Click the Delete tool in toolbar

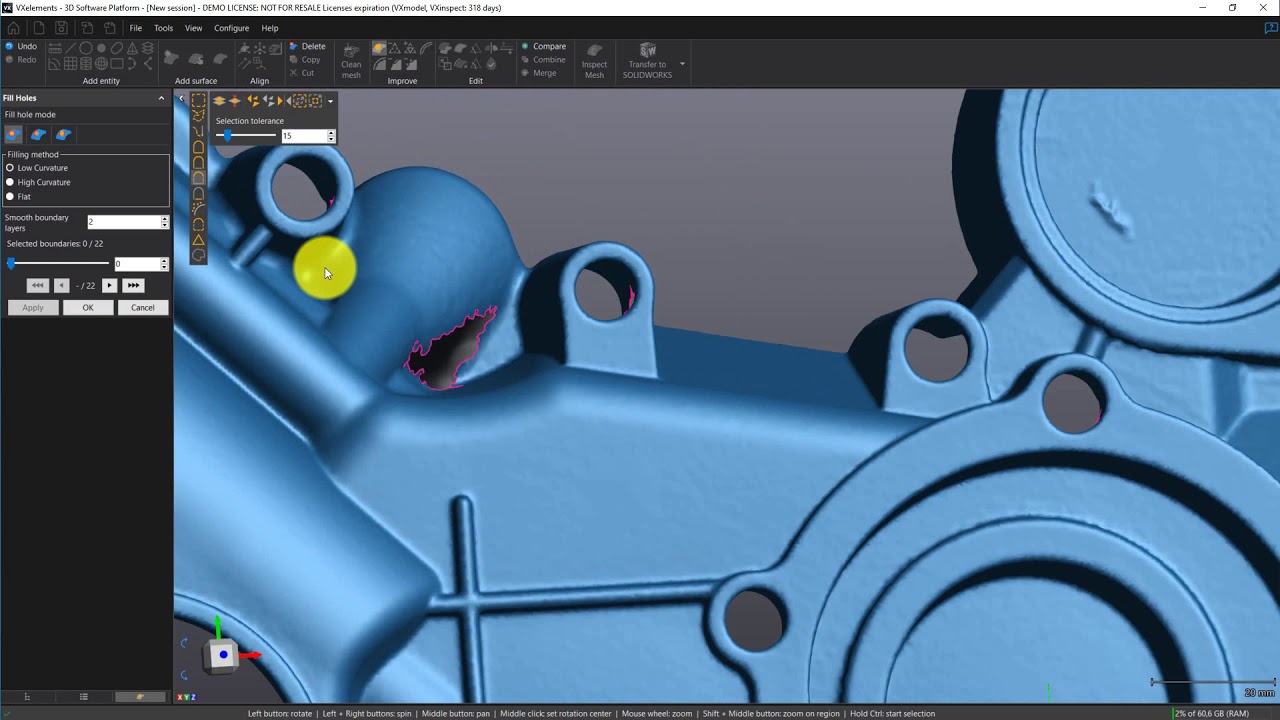307,46
